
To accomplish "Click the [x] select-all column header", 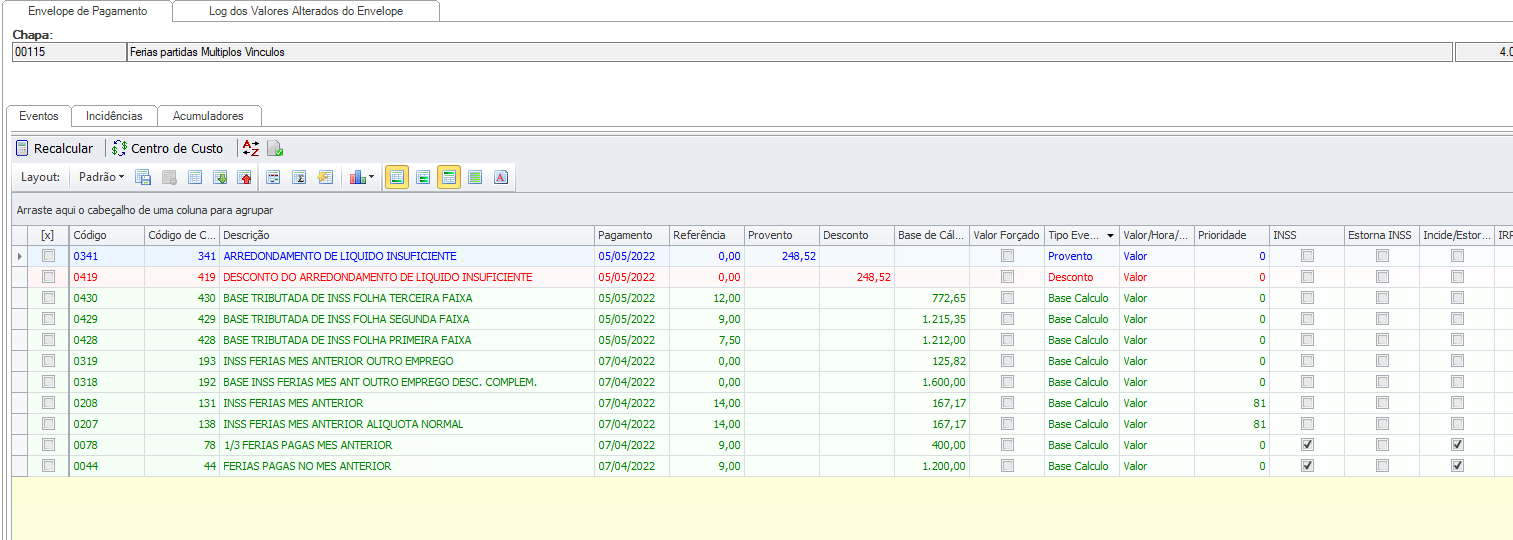I will [x=48, y=236].
